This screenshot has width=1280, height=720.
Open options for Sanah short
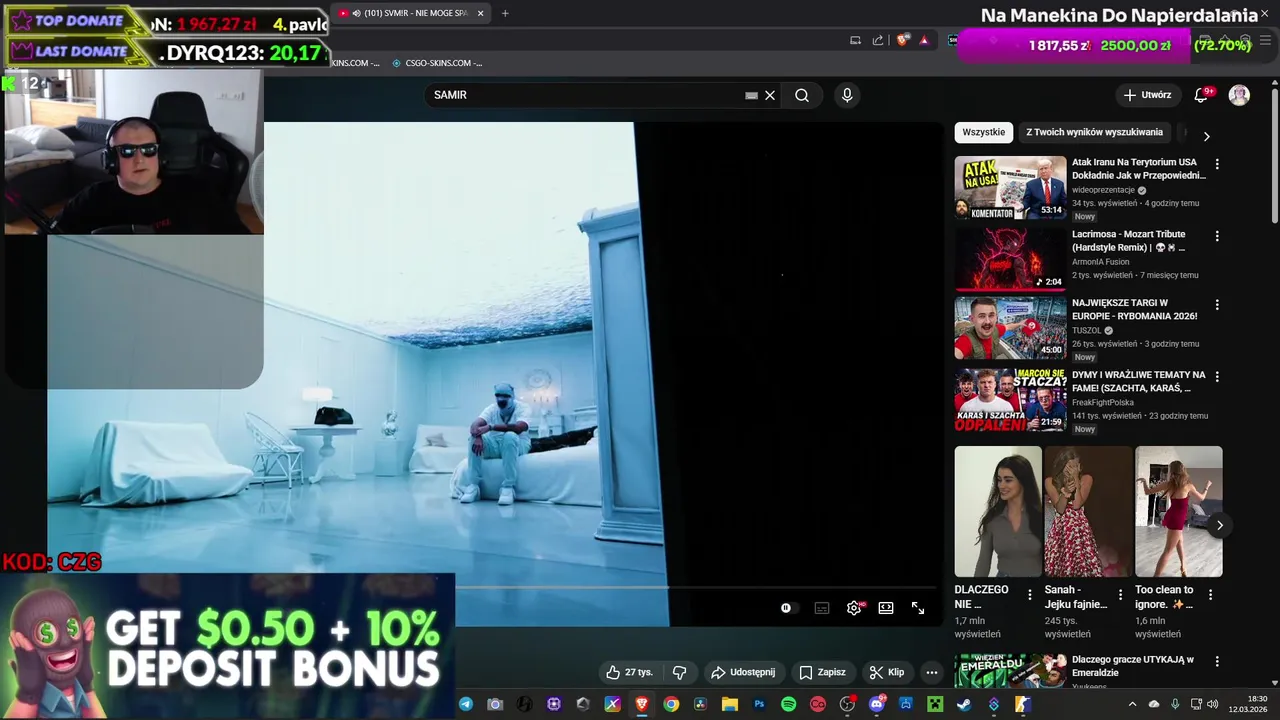point(1120,594)
